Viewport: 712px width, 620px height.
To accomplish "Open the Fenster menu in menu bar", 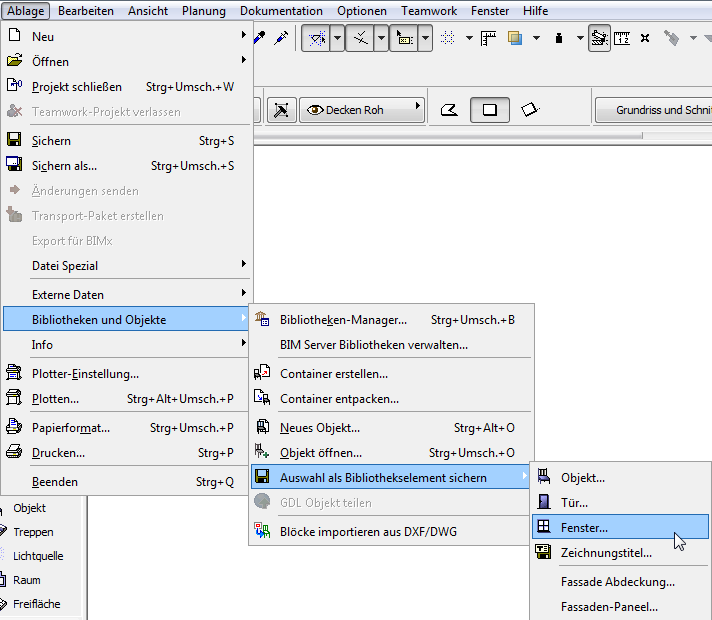I will [490, 10].
